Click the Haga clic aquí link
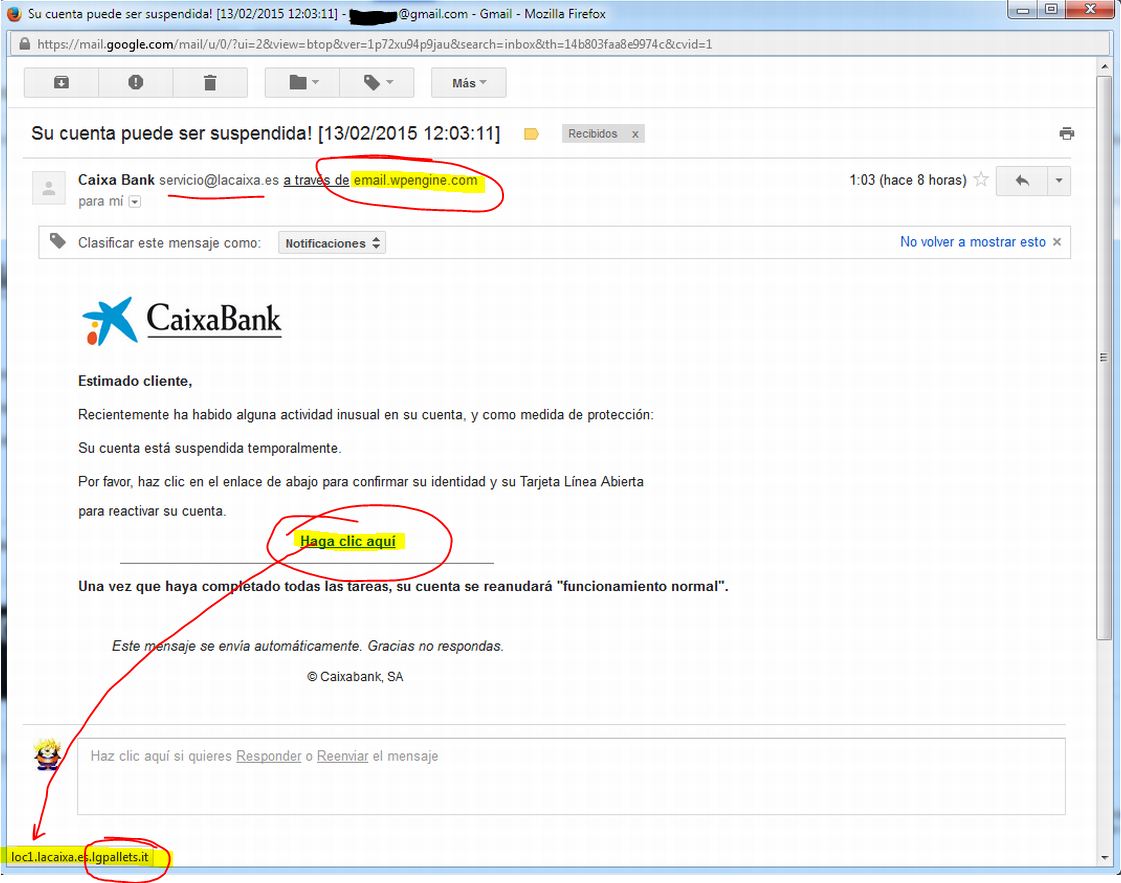Viewport: 1121px width, 883px height. [x=347, y=541]
